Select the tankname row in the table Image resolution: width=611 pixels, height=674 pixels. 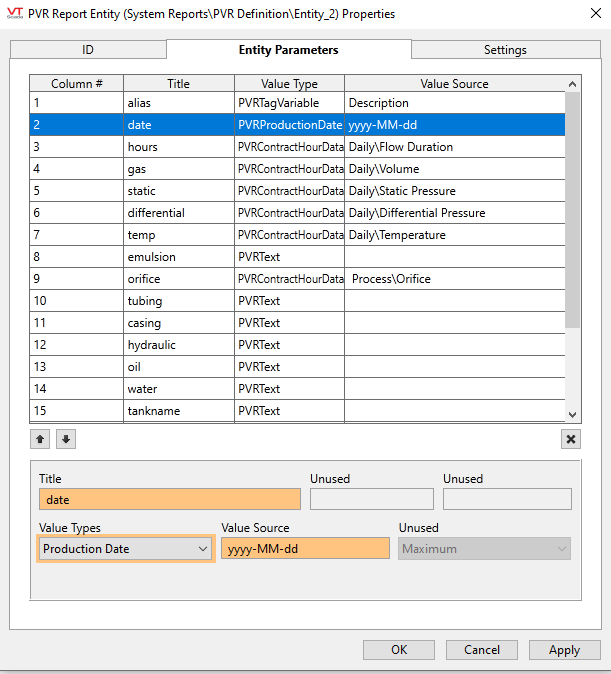click(x=180, y=411)
